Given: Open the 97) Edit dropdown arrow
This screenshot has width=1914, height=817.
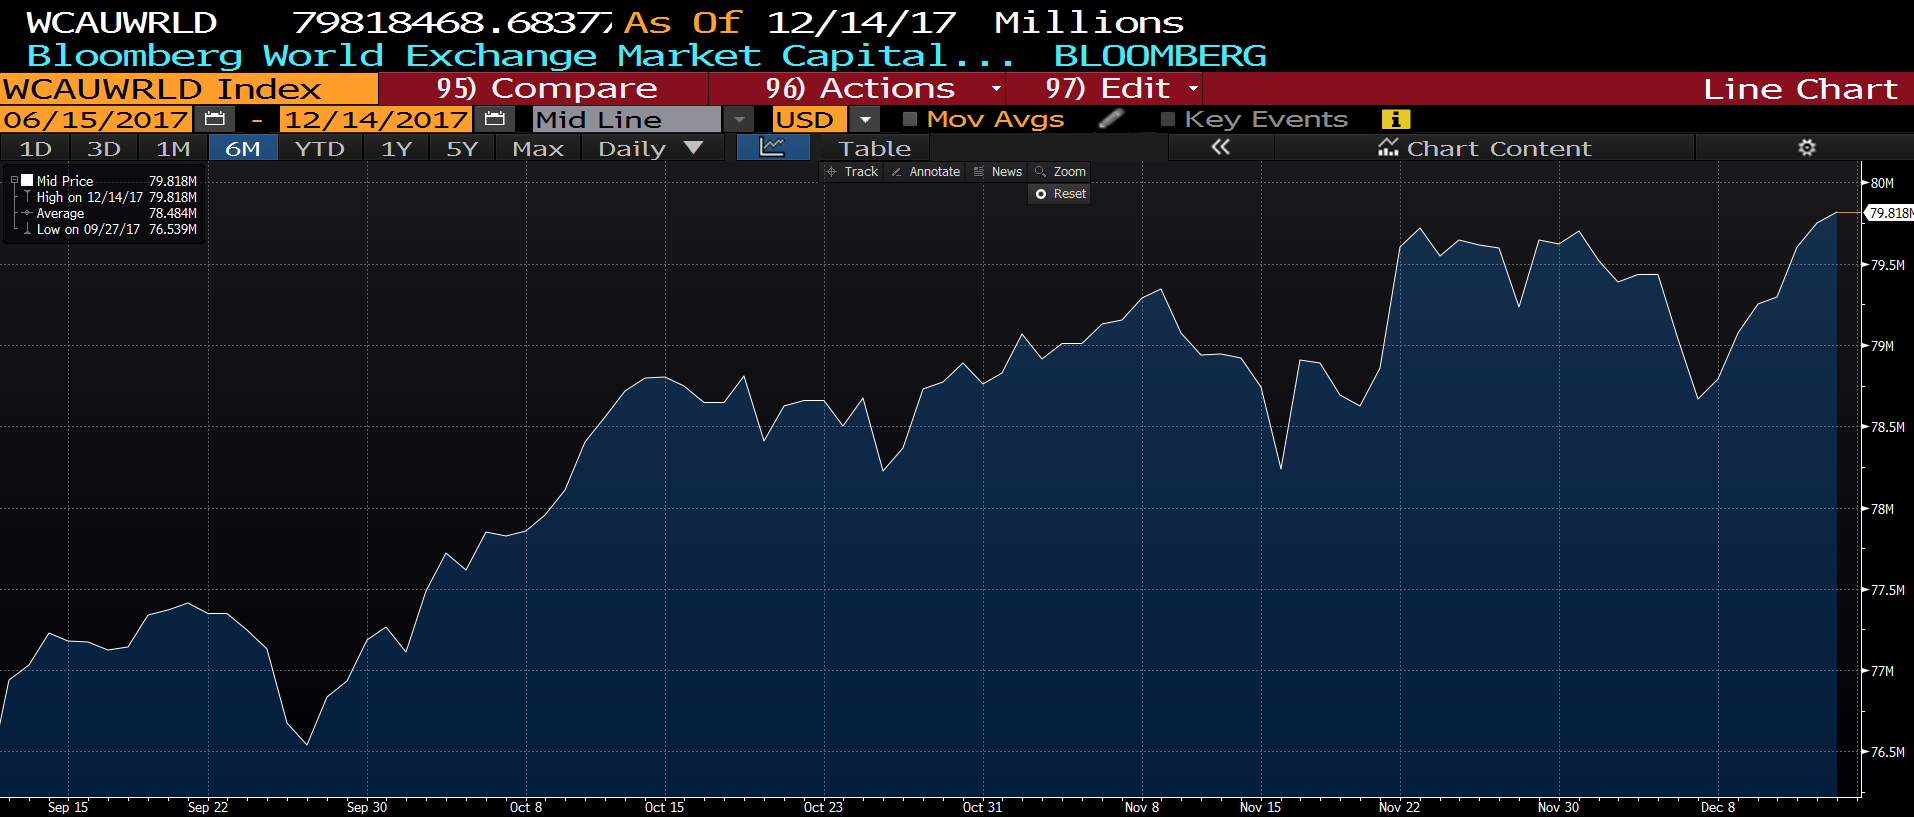Looking at the screenshot, I should (1193, 89).
